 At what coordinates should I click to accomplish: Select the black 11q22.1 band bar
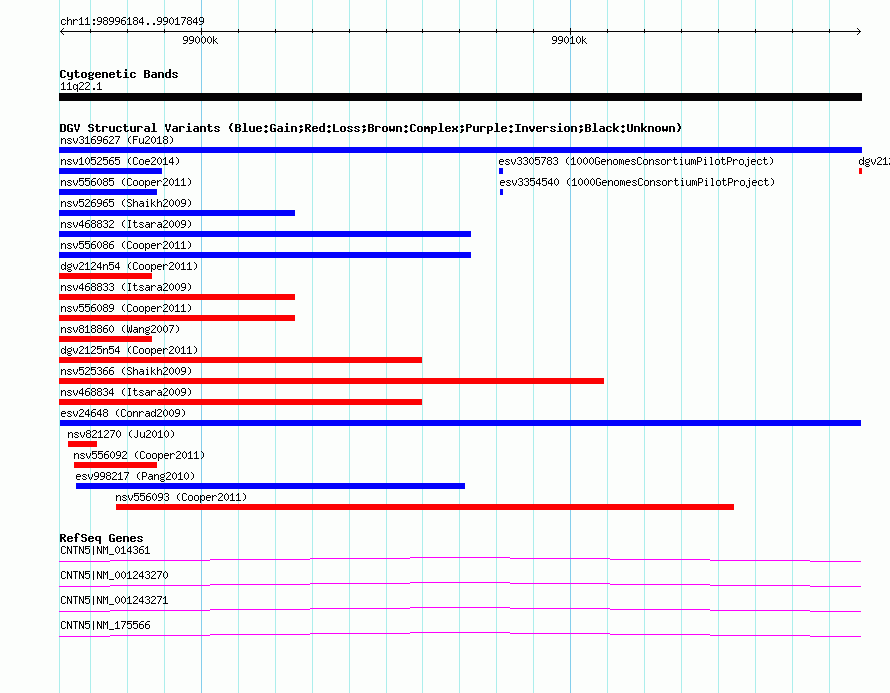(460, 97)
